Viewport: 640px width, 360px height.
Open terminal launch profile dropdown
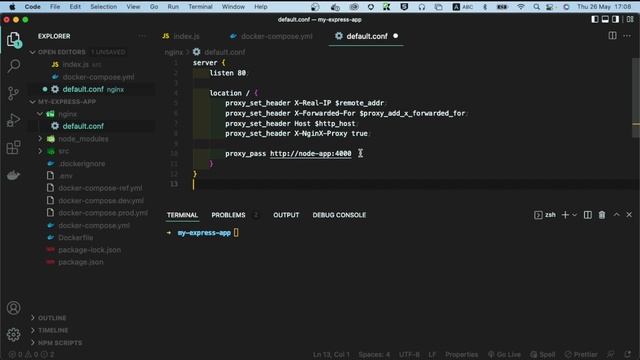(x=574, y=215)
